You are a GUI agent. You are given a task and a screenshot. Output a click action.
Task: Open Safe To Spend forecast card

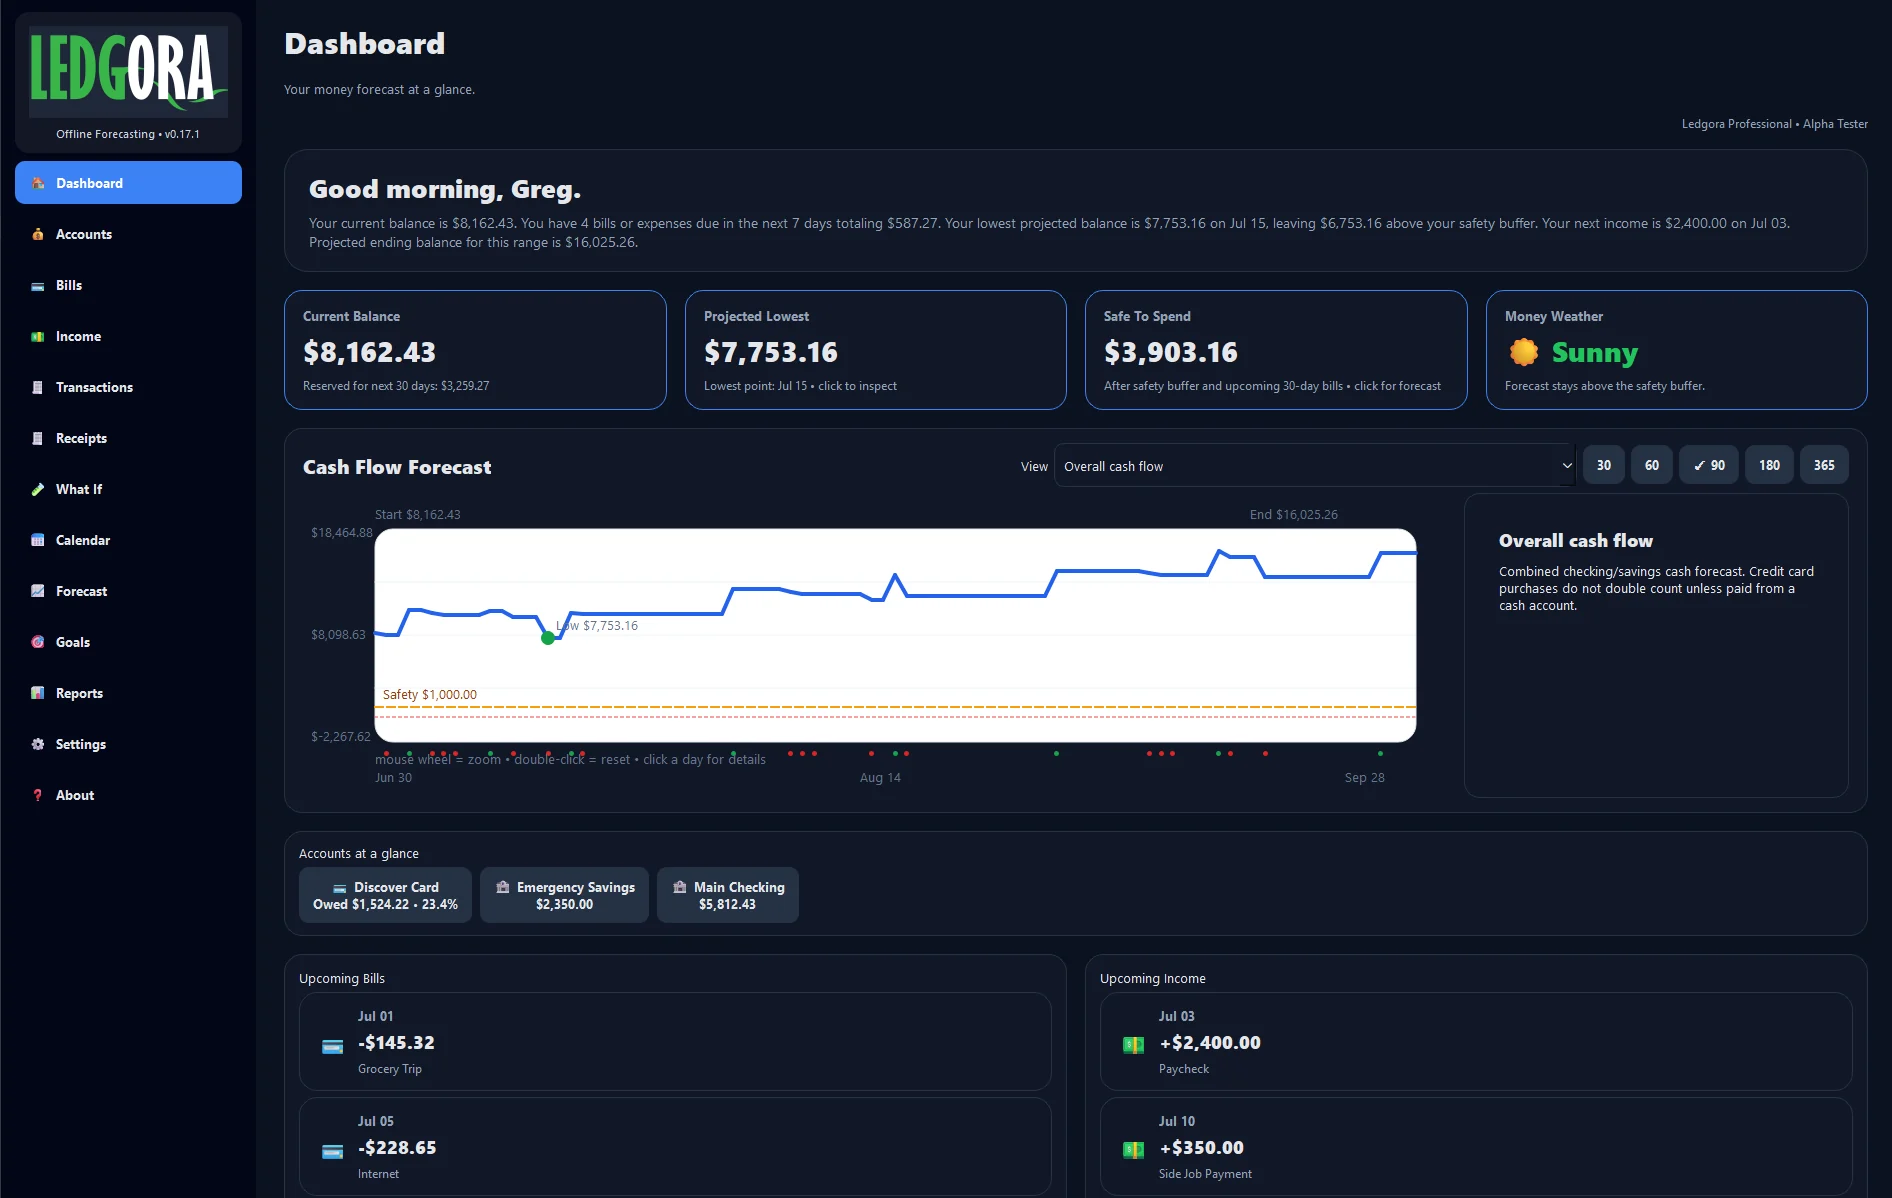click(1276, 350)
